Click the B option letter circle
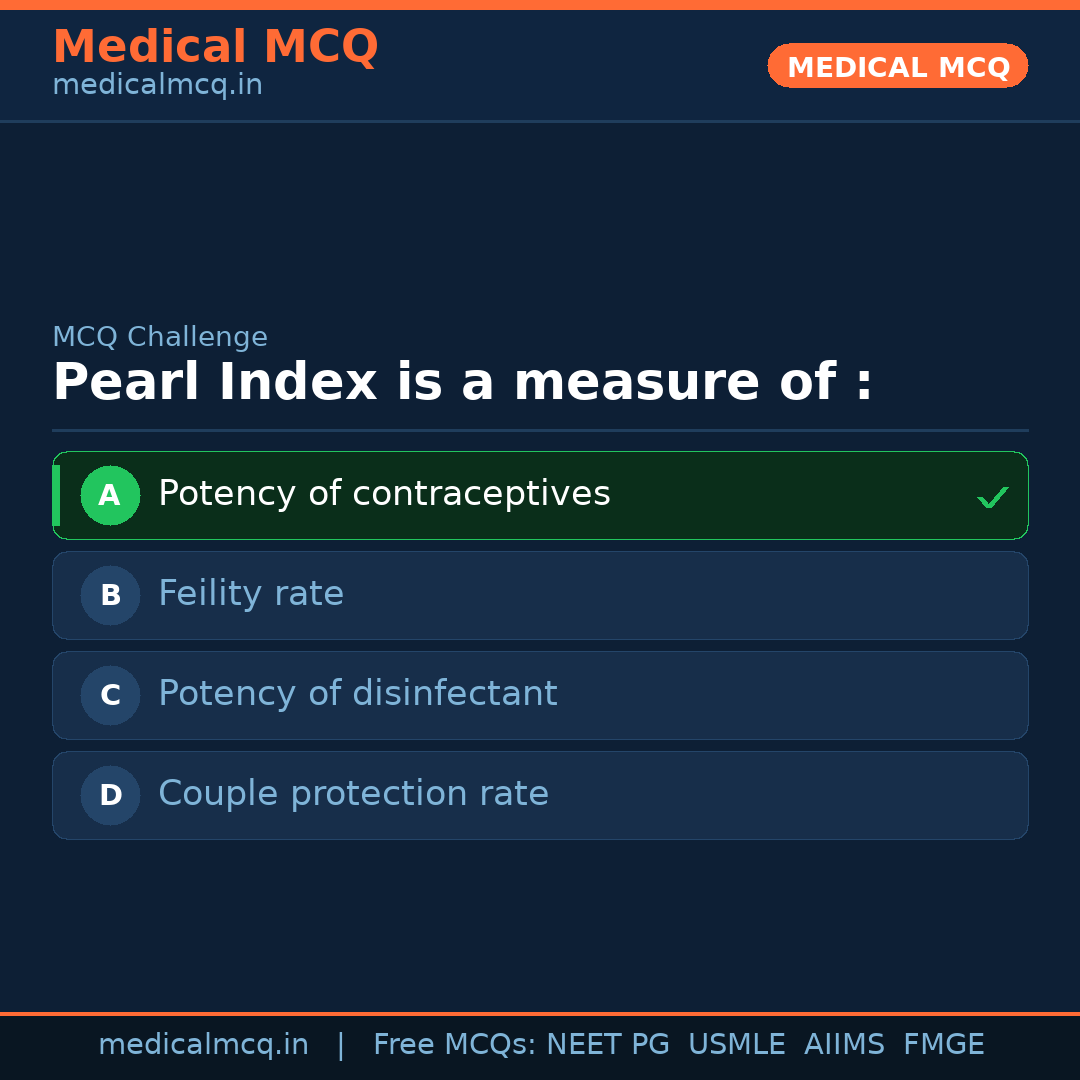This screenshot has width=1080, height=1080. [x=110, y=595]
